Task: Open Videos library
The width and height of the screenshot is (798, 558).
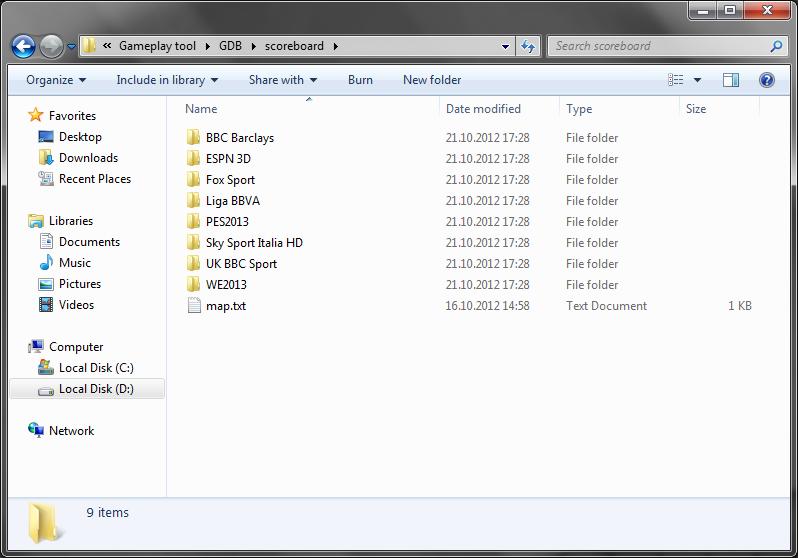Action: tap(76, 304)
